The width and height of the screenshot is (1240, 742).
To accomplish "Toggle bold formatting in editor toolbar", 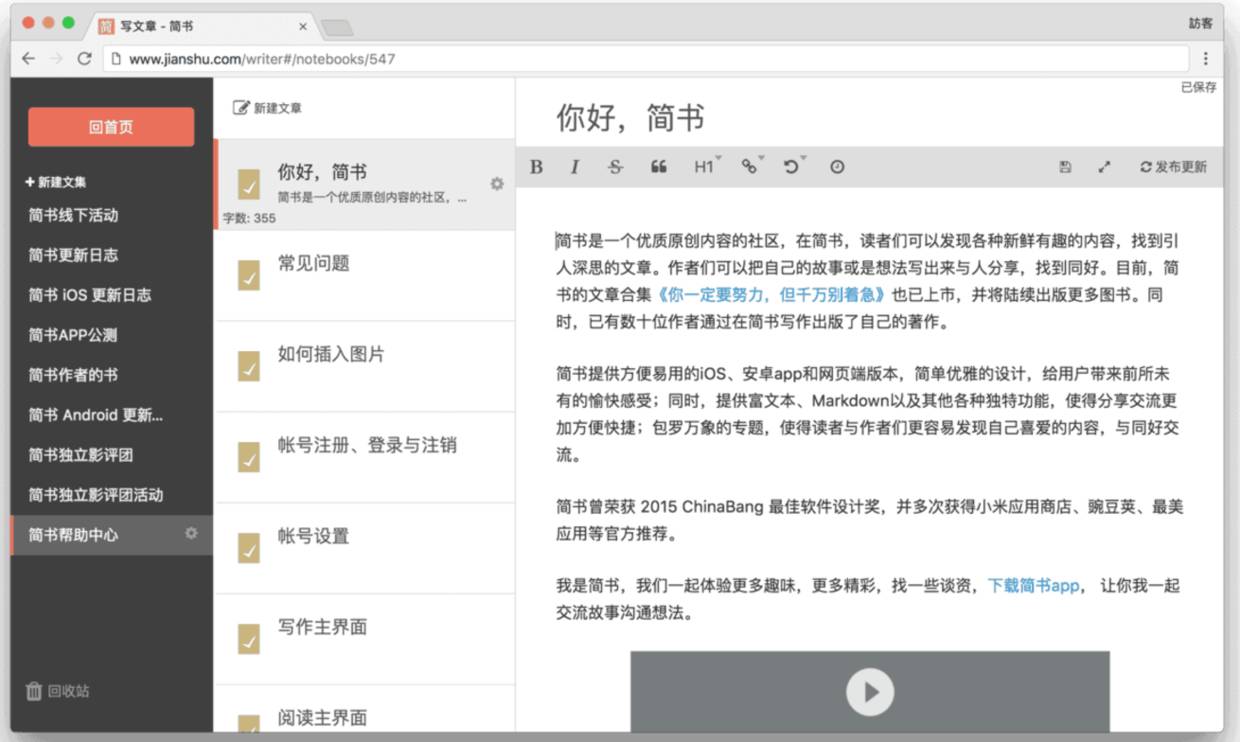I will [x=536, y=167].
